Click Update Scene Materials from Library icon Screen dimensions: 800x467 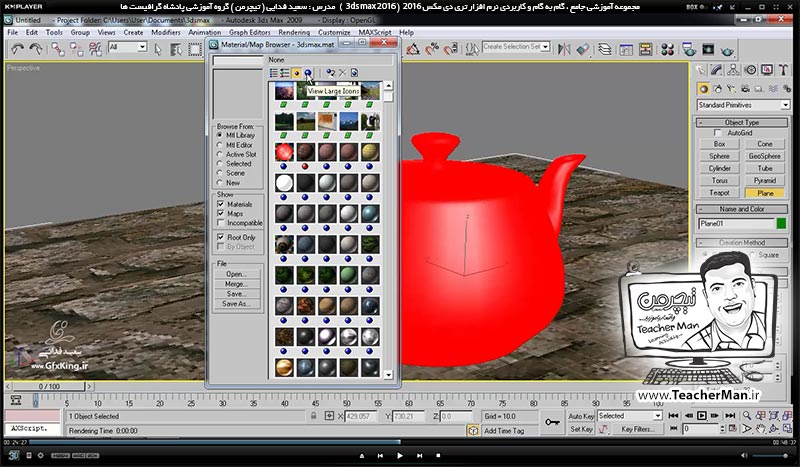pos(331,73)
